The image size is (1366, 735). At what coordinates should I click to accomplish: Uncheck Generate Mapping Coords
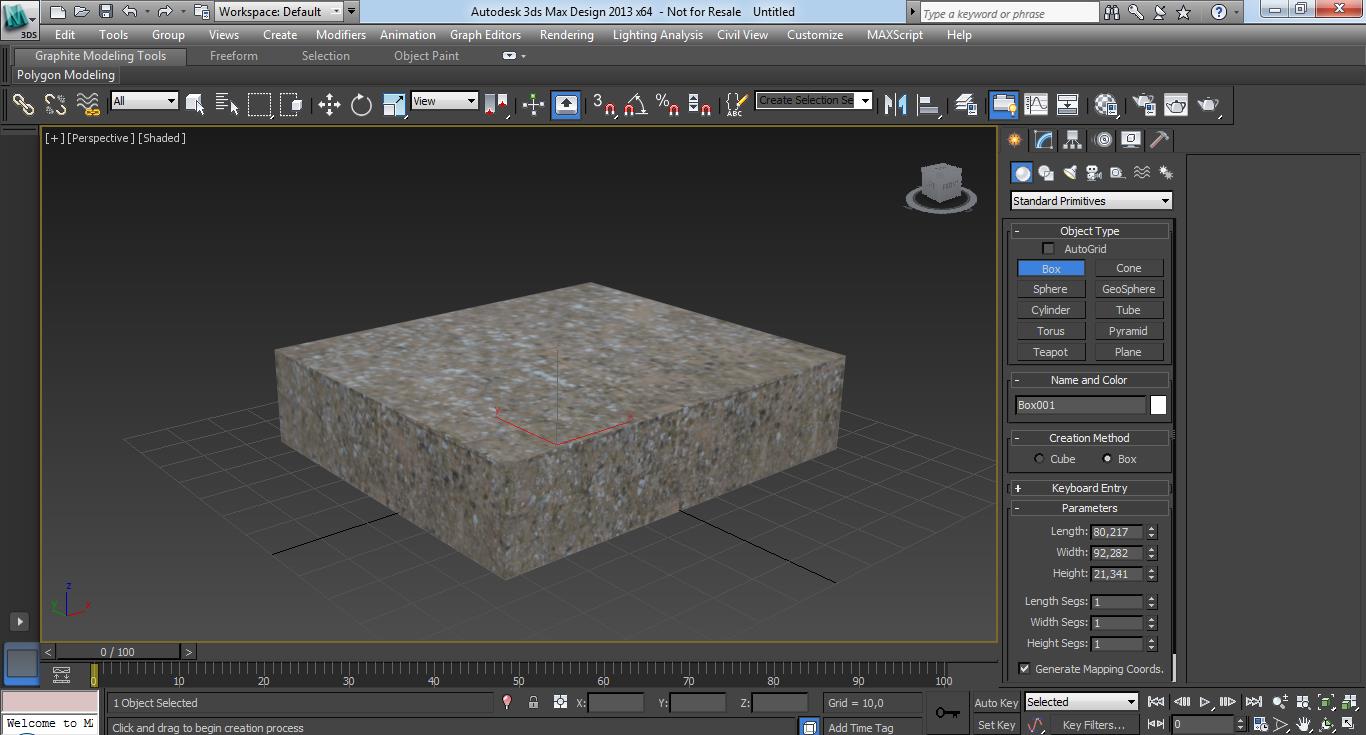1024,668
